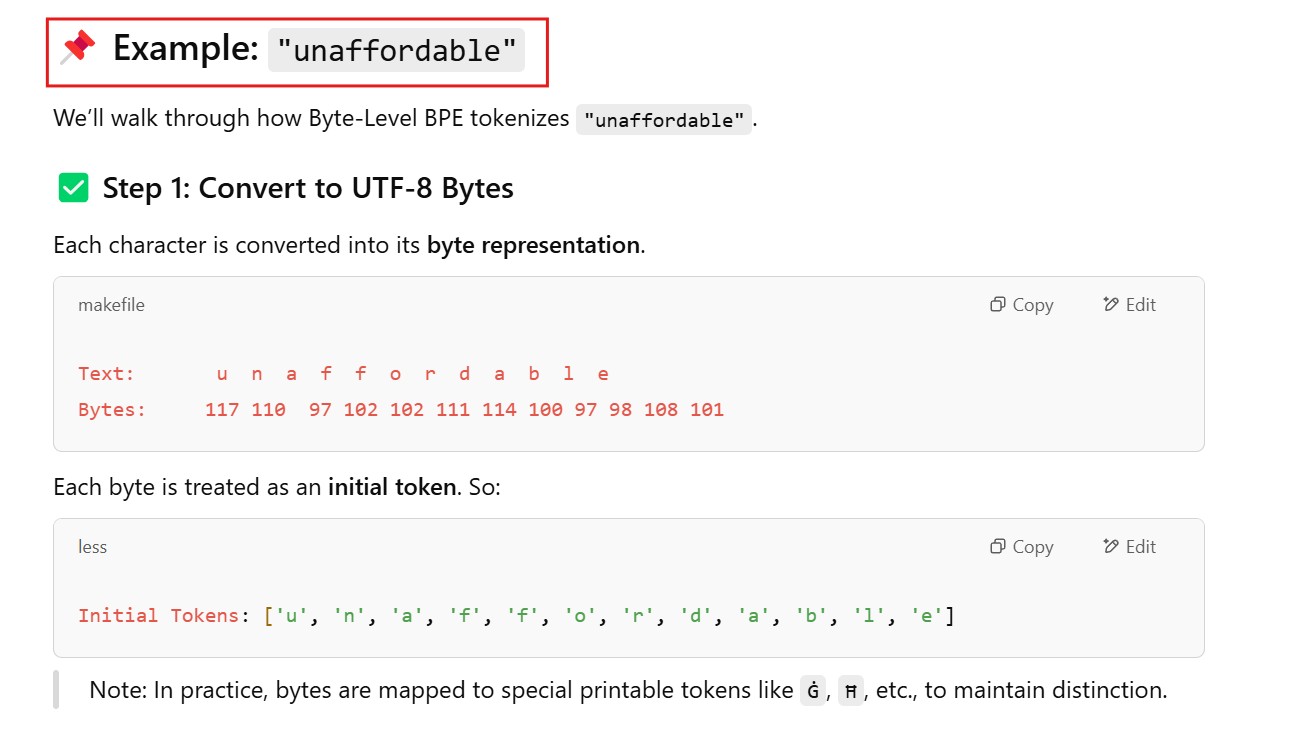This screenshot has width=1312, height=755.
Task: Edit the Initial Tokens code block
Action: pos(1129,547)
